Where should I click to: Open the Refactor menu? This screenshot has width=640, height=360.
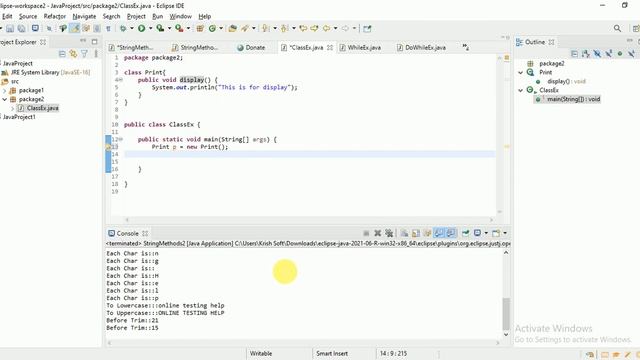(x=55, y=16)
